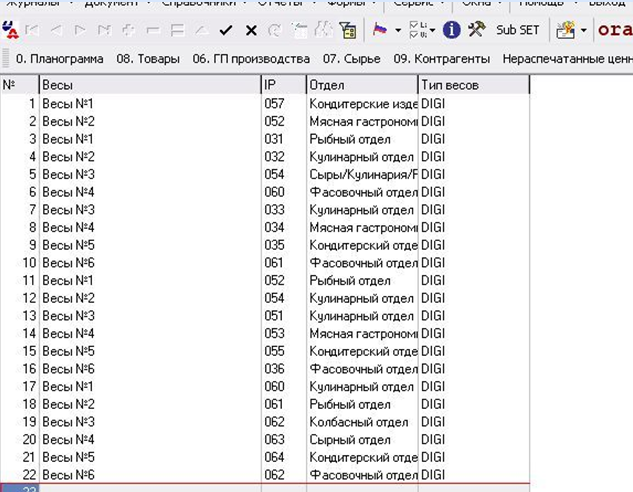This screenshot has height=492, width=633.
Task: Click the greyed triangle edit icon
Action: point(202,30)
